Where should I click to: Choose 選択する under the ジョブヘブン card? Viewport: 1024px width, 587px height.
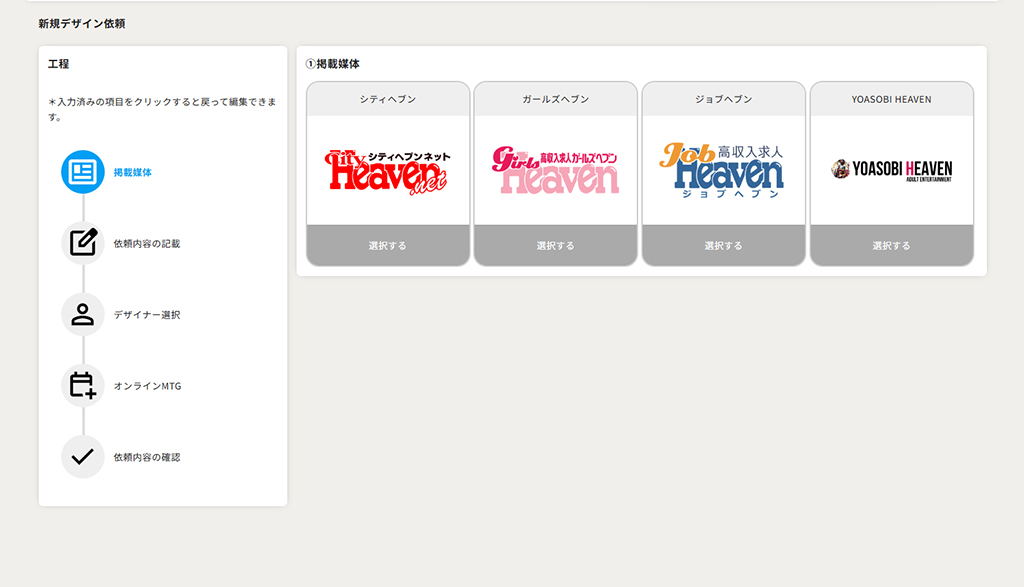[724, 246]
